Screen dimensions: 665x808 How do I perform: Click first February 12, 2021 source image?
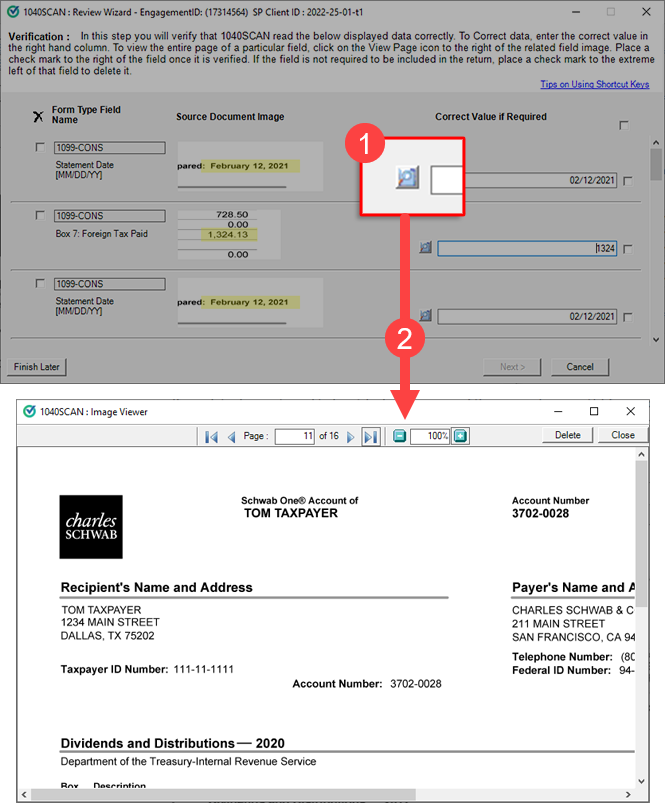click(x=250, y=166)
